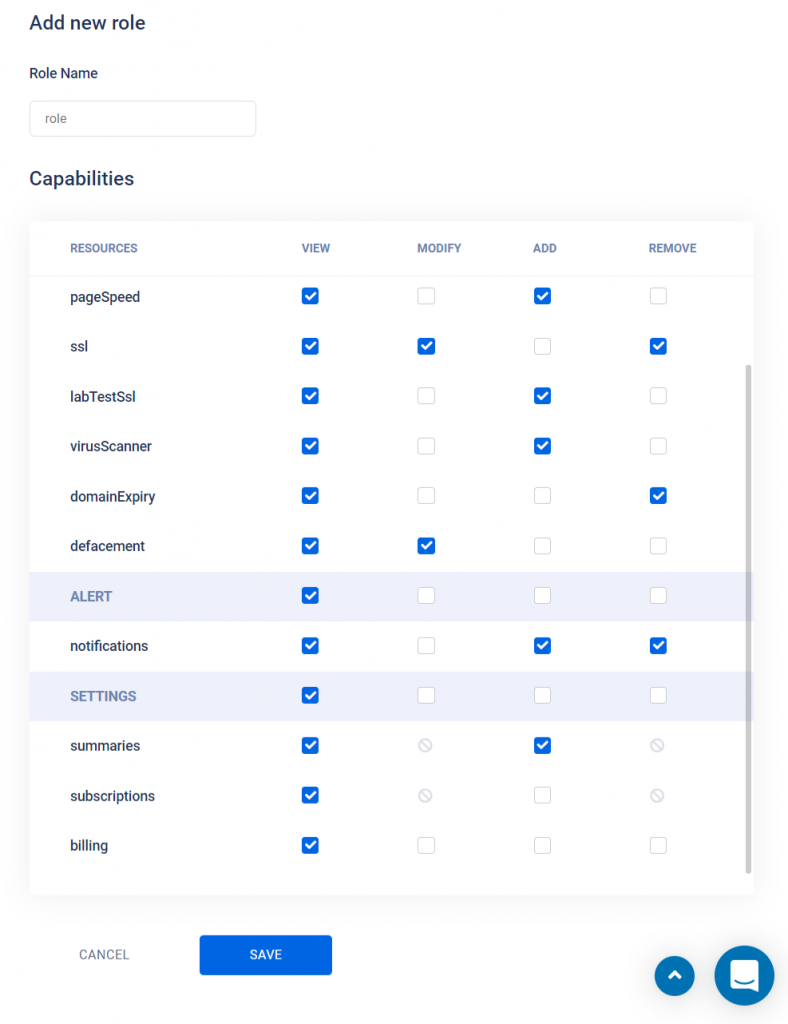Toggle View checkbox on ALERT row
788x1024 pixels.
click(x=310, y=596)
